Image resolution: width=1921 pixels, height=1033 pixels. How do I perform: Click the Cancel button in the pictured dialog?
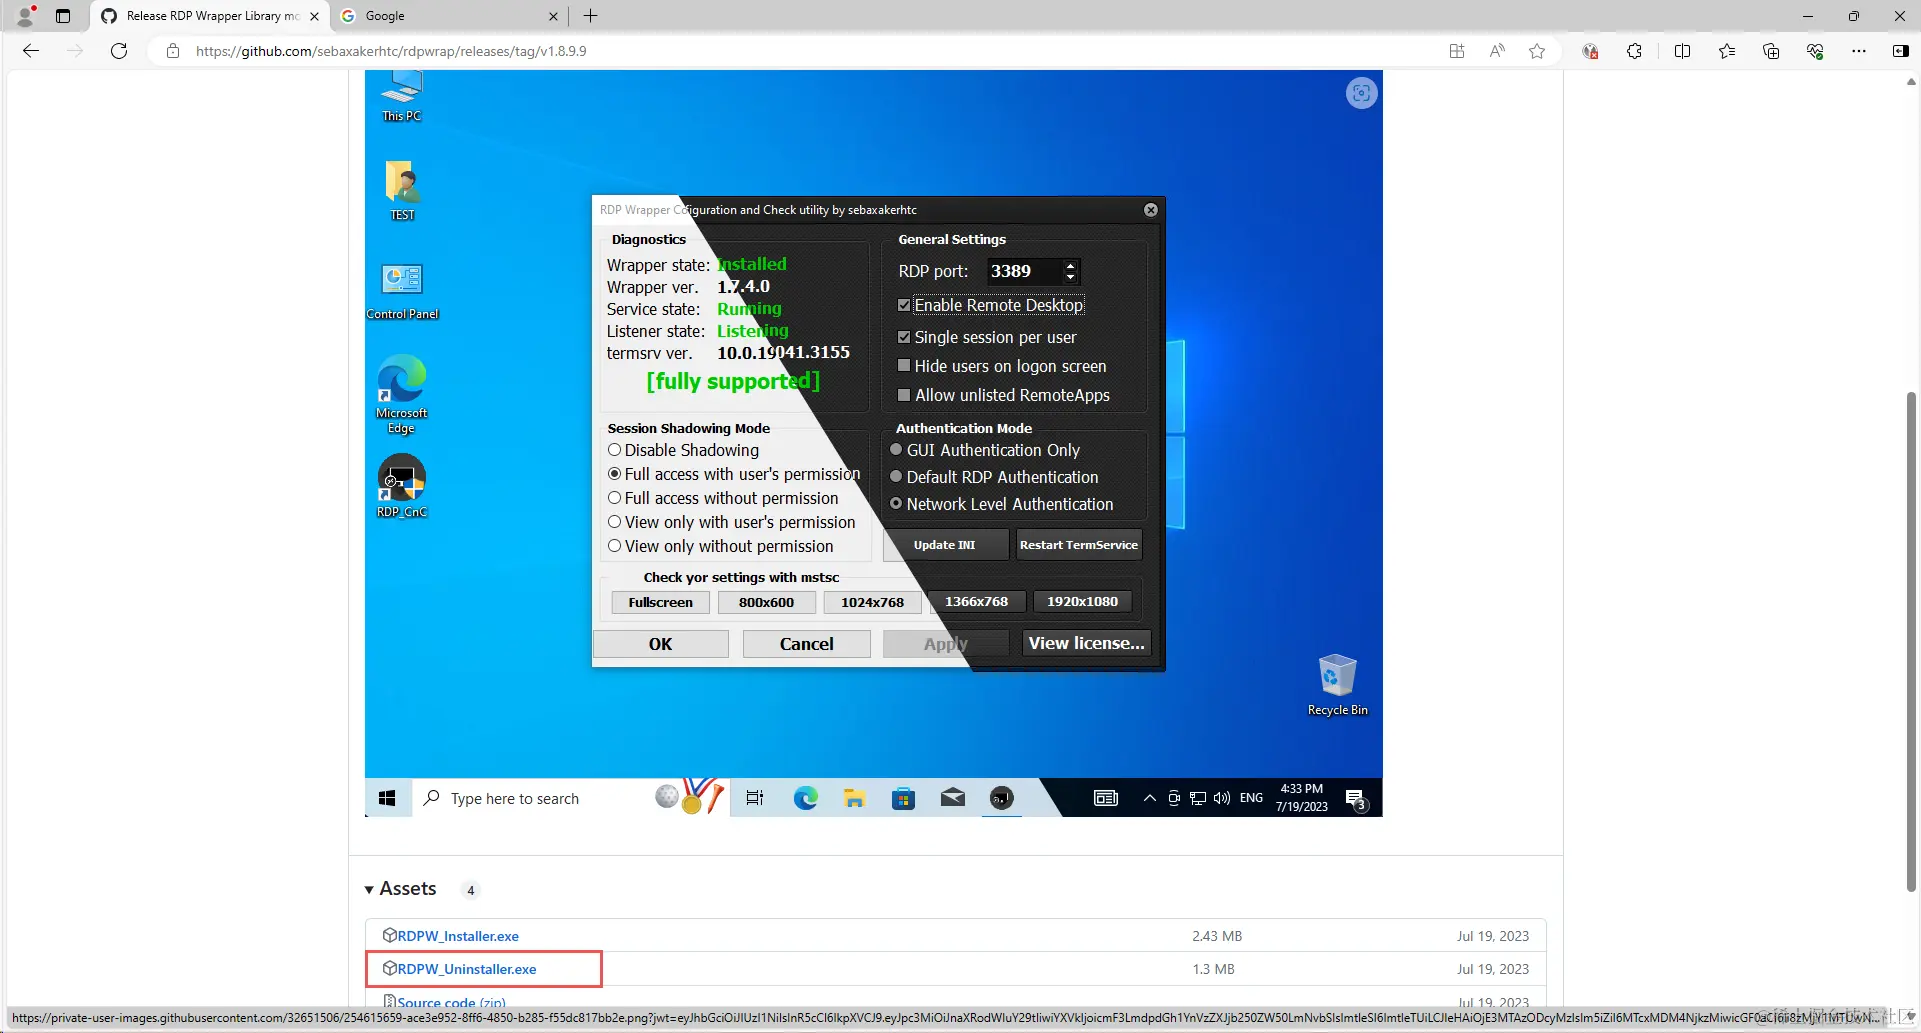(x=806, y=644)
